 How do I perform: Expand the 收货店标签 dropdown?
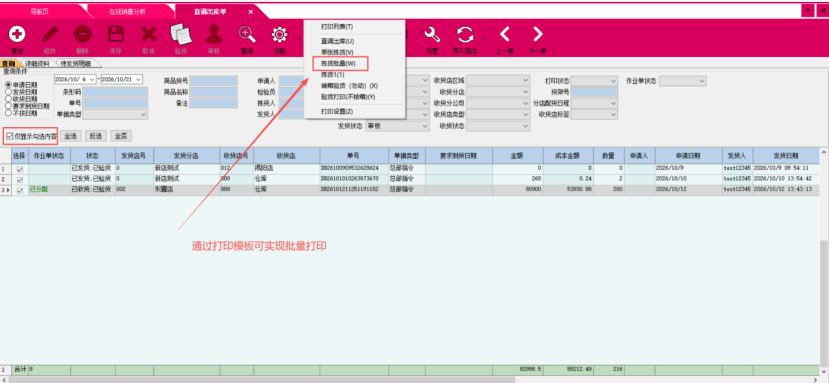[613, 114]
